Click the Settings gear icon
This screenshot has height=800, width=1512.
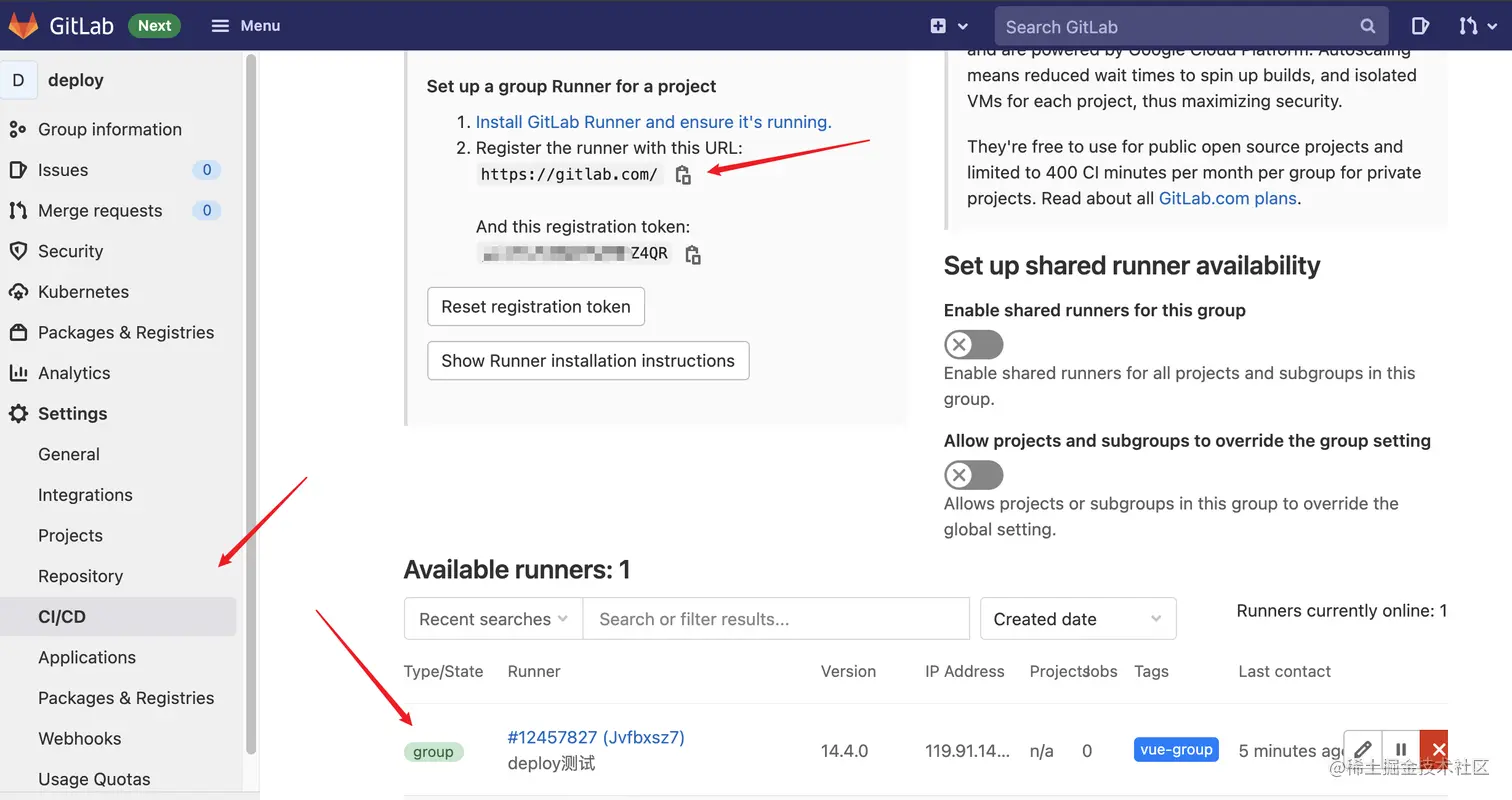[x=18, y=413]
